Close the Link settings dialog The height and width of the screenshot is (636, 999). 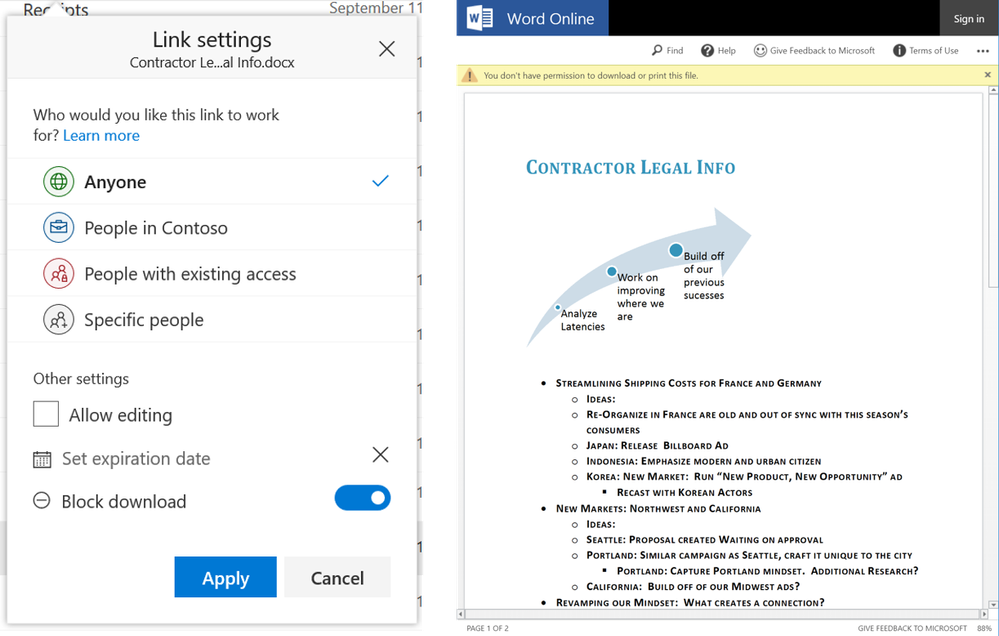pos(387,49)
